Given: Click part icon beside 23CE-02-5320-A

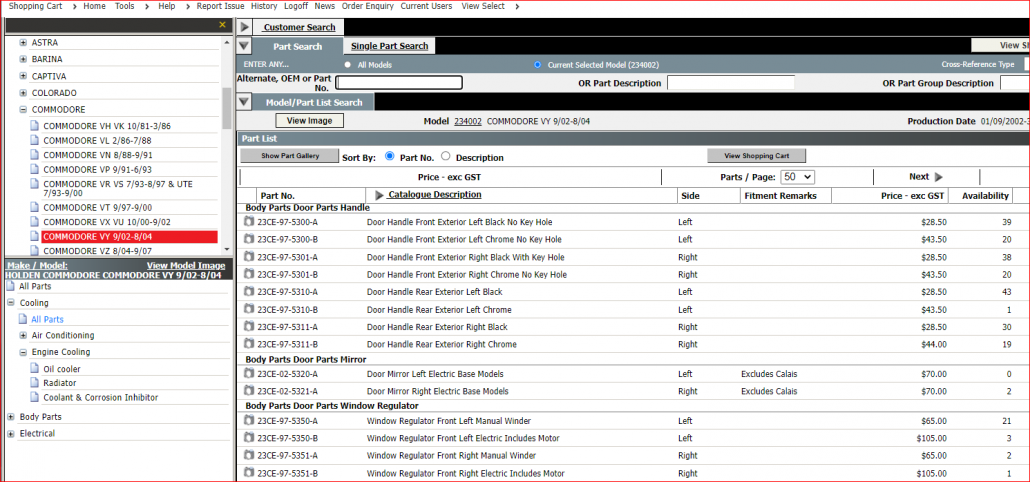Looking at the screenshot, I should (x=249, y=374).
